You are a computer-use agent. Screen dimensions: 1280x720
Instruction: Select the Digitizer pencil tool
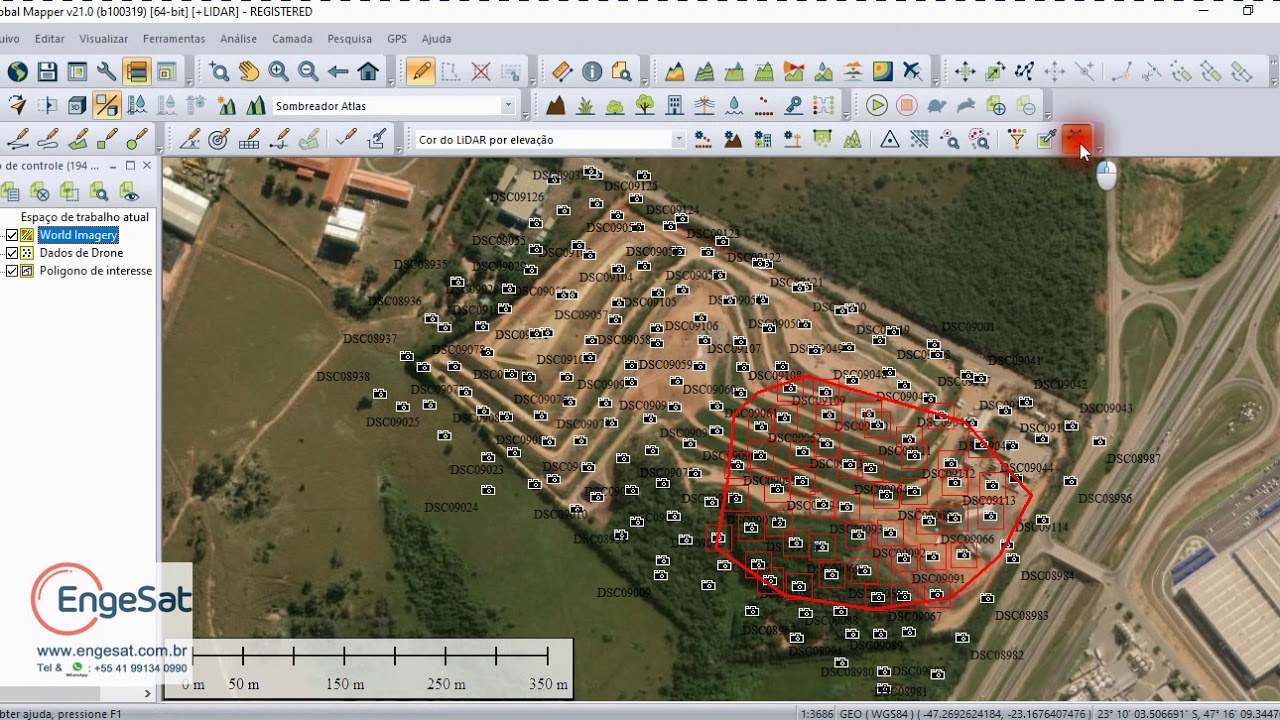click(x=421, y=72)
